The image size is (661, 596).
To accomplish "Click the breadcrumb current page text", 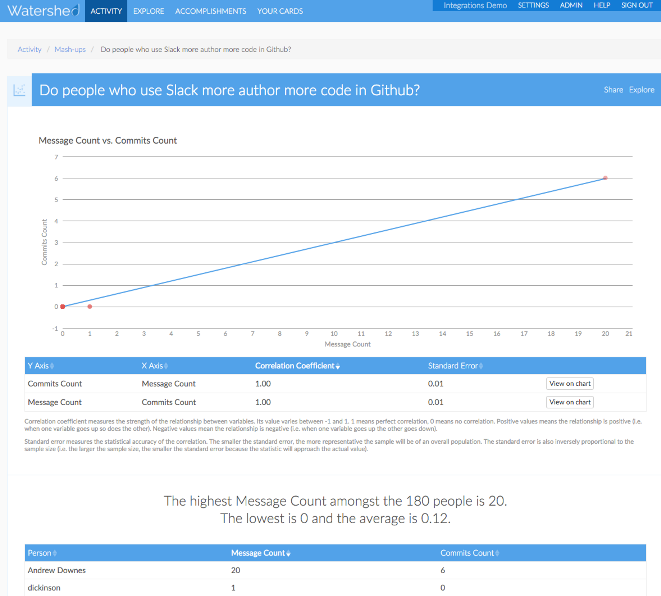I will [196, 49].
